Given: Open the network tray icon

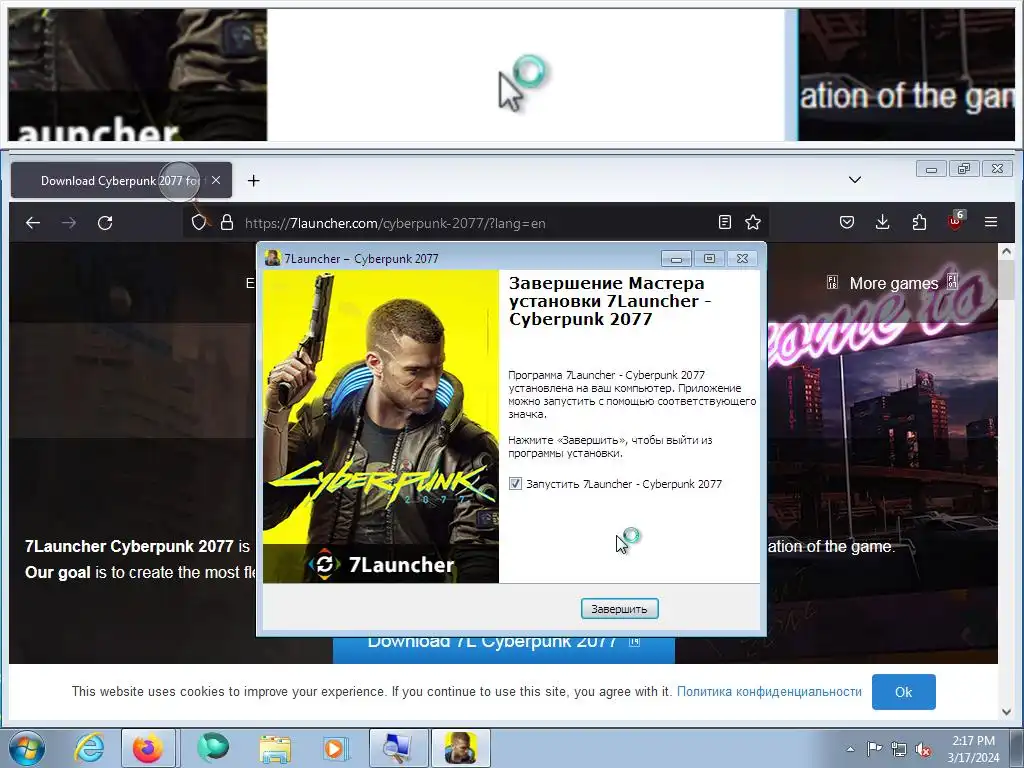Looking at the screenshot, I should click(899, 749).
